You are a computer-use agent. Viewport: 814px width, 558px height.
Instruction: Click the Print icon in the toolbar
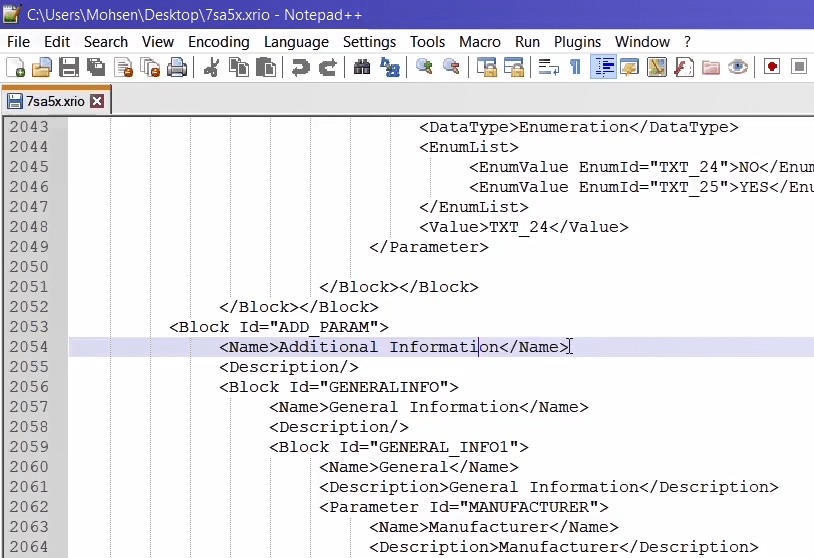point(177,67)
